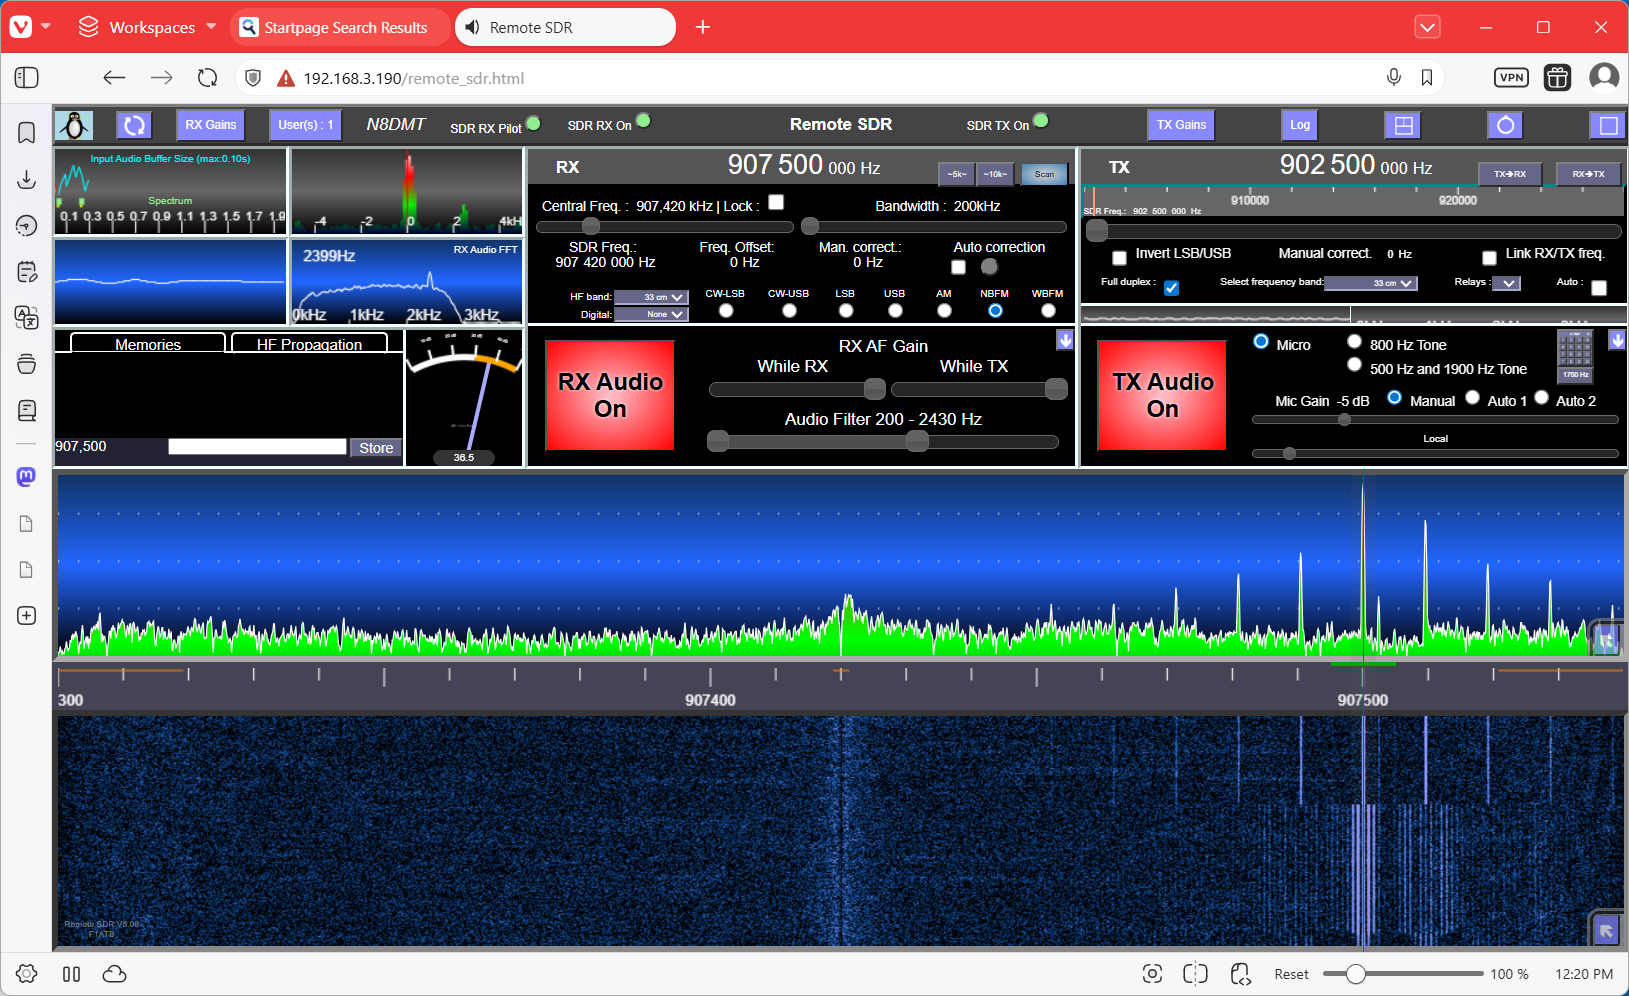Toggle the Full duplex checkbox
Image resolution: width=1629 pixels, height=996 pixels.
click(1171, 288)
